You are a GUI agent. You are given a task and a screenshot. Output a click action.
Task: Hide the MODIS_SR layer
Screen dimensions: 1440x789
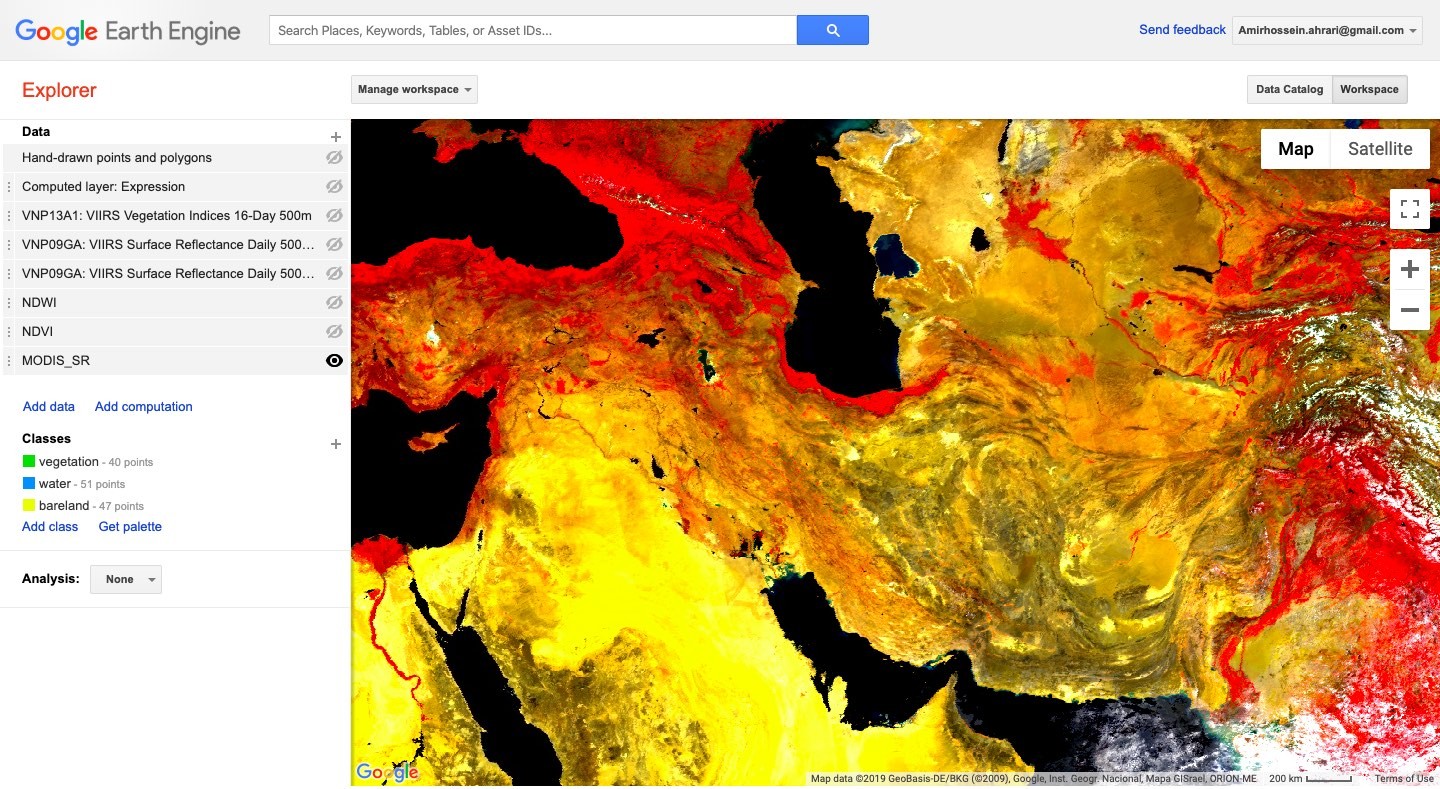[334, 360]
